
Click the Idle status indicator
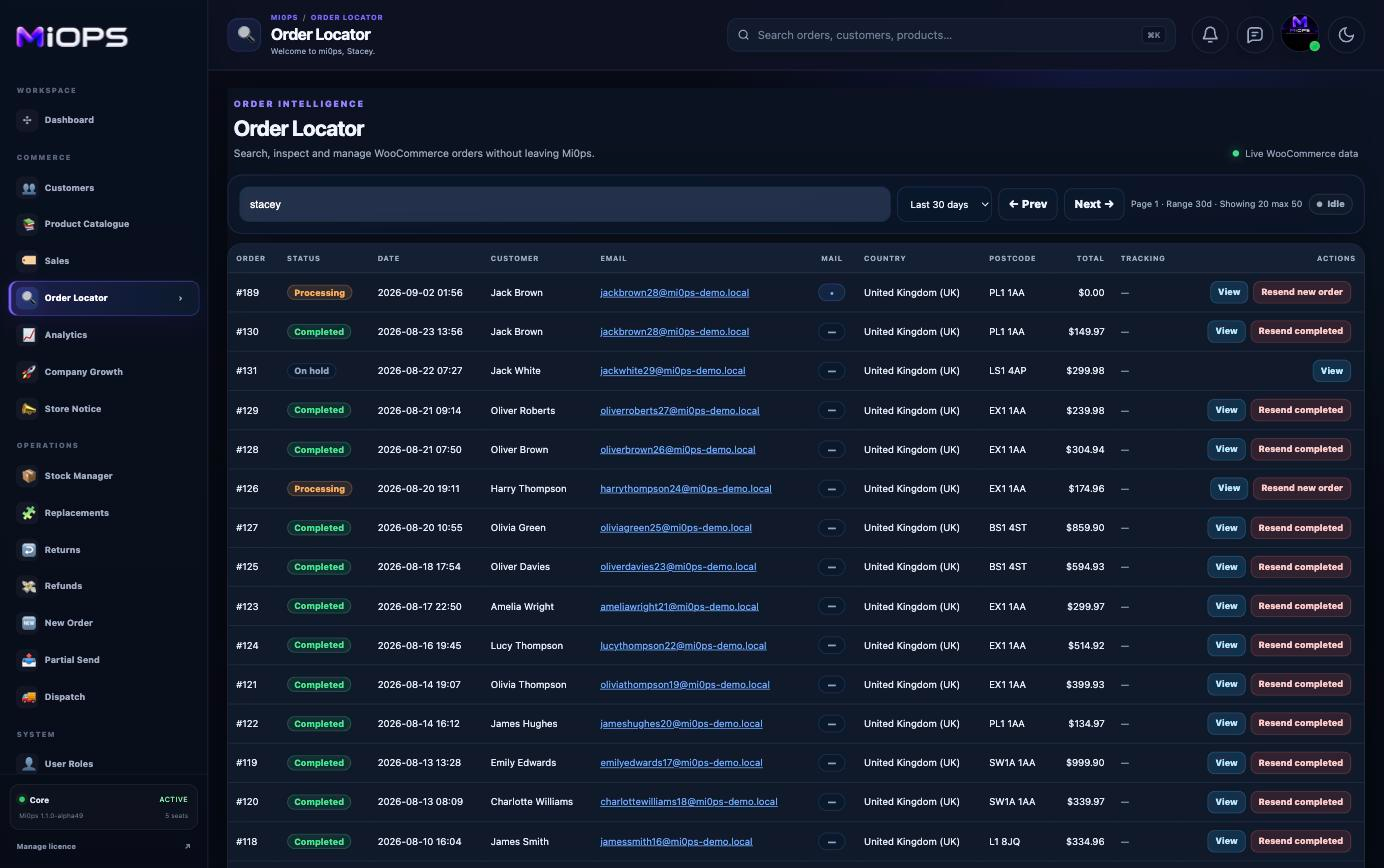point(1331,204)
